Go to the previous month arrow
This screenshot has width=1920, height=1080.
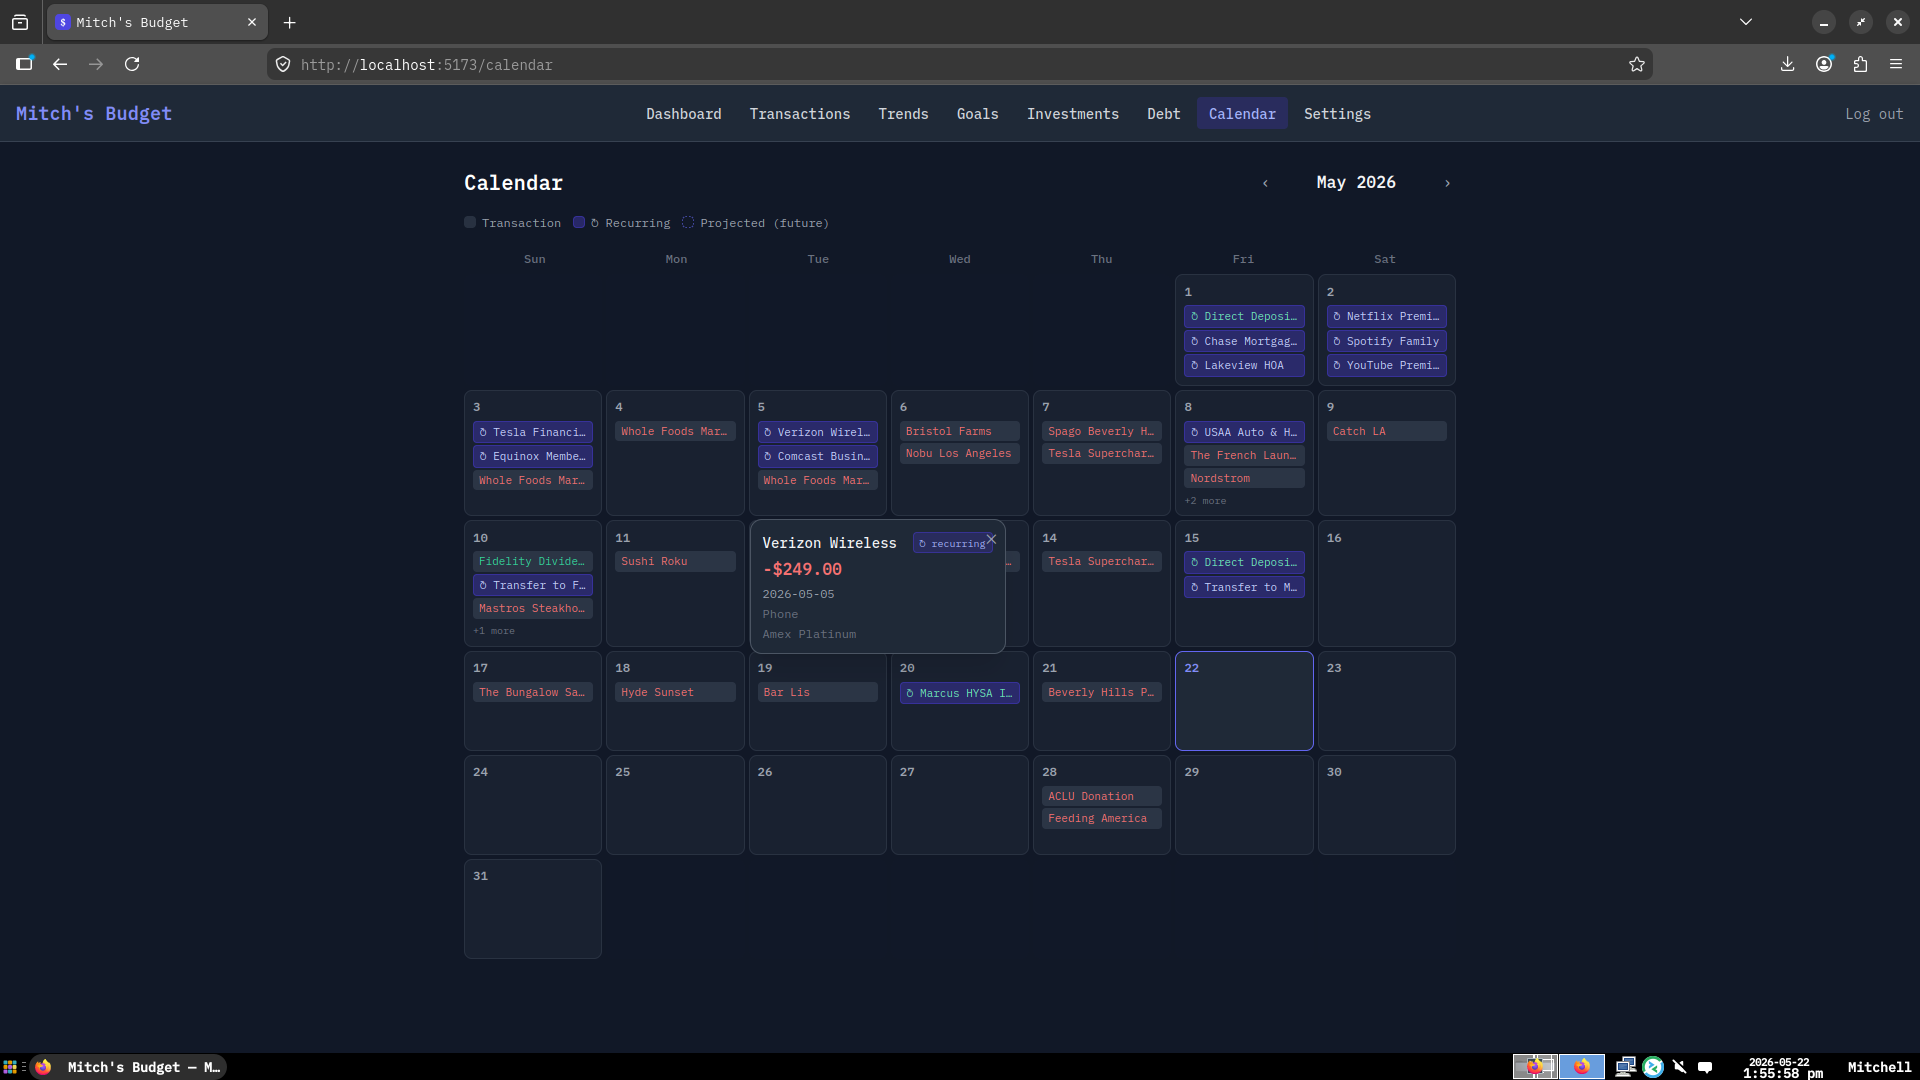1265,183
